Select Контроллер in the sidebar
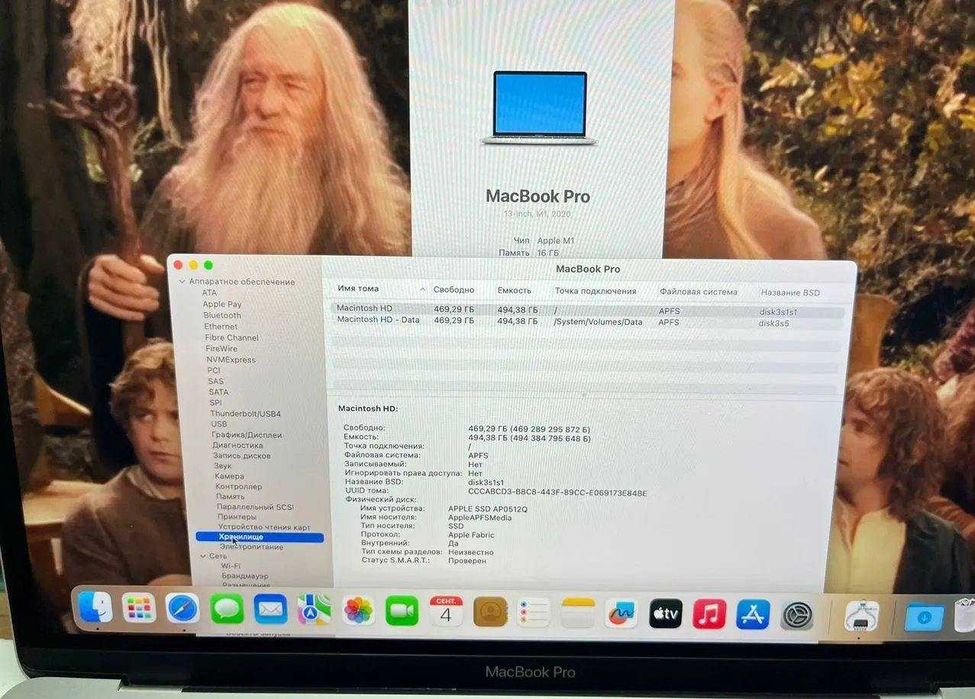The height and width of the screenshot is (699, 975). coord(238,486)
